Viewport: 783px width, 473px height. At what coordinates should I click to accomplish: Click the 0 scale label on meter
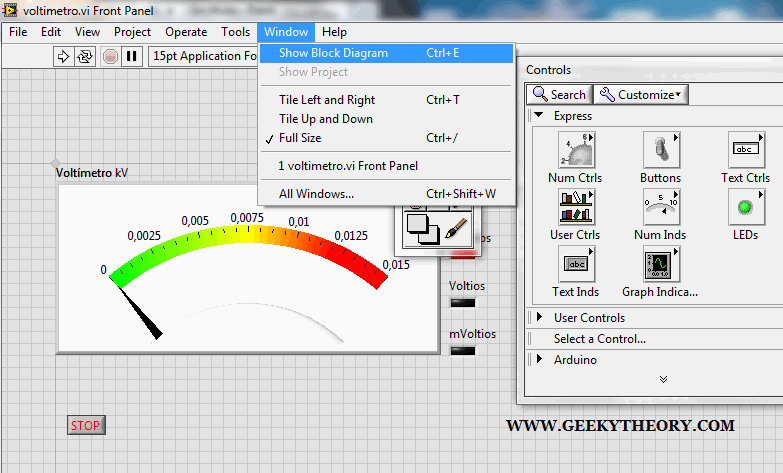103,270
